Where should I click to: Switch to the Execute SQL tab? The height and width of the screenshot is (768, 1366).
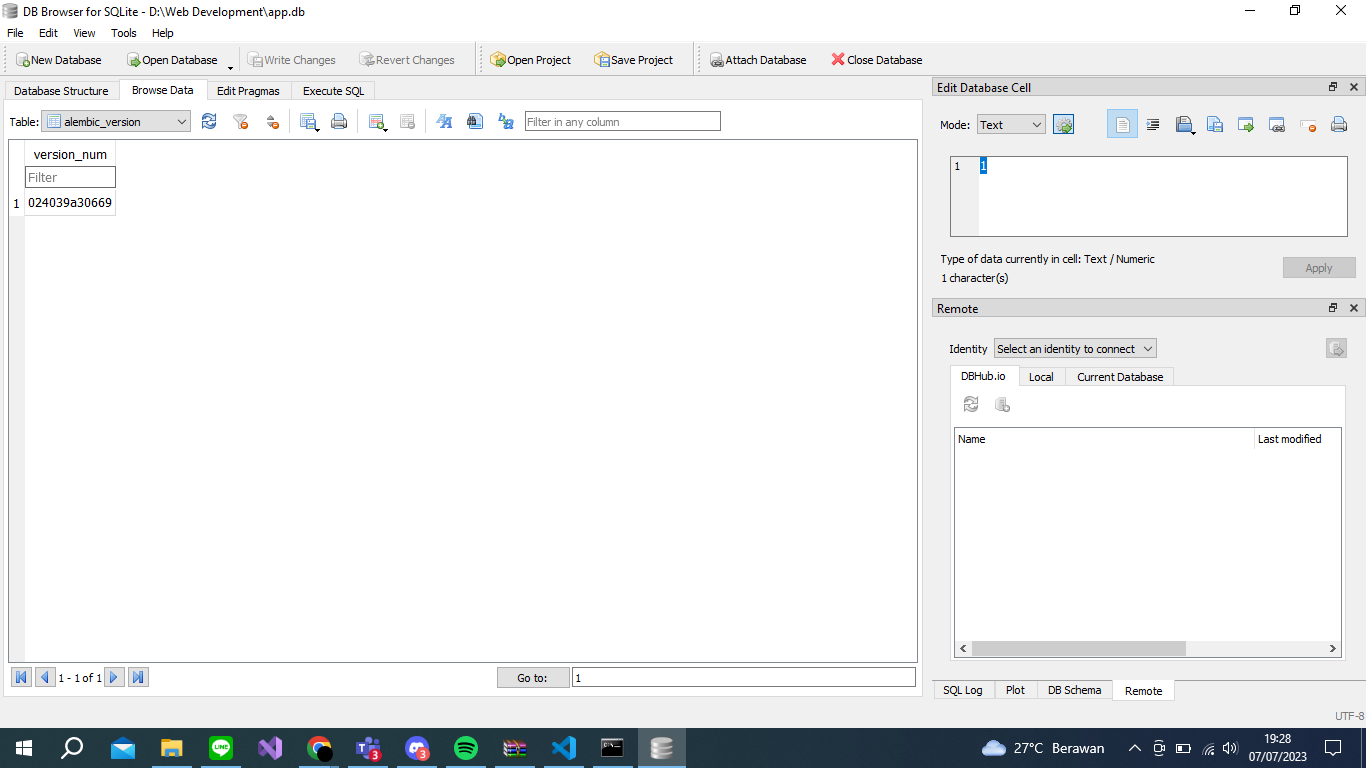(x=332, y=90)
